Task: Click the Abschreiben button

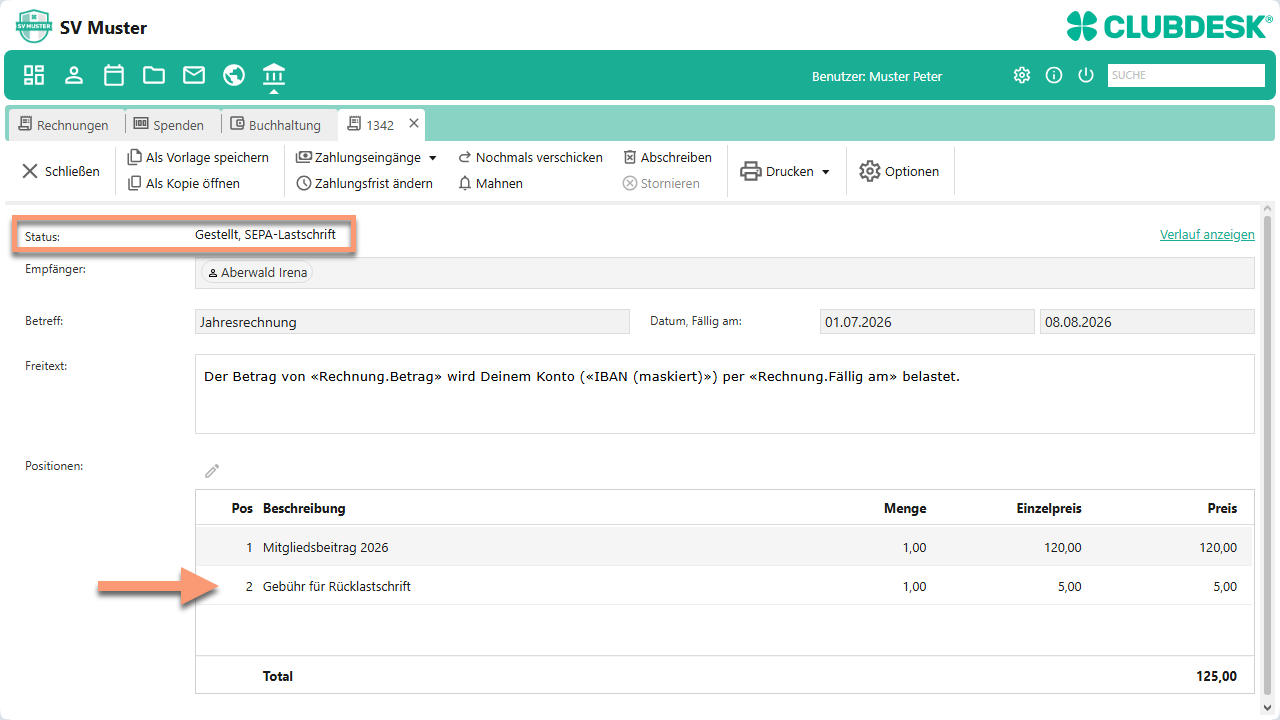Action: click(x=668, y=157)
